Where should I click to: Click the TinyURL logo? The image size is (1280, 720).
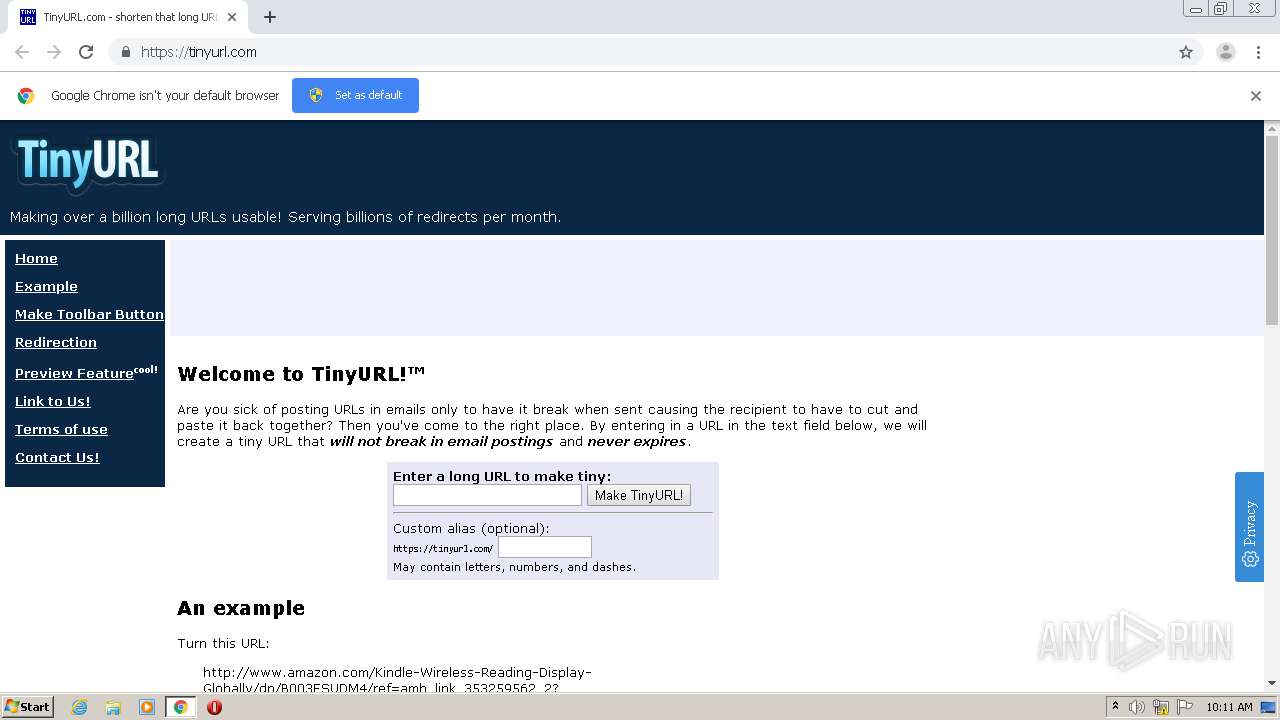point(88,163)
